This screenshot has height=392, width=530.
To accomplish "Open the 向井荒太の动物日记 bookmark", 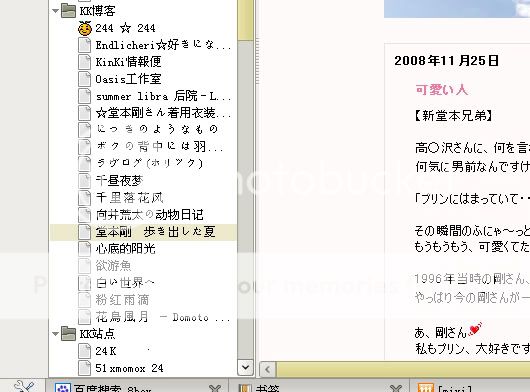I will (x=149, y=215).
